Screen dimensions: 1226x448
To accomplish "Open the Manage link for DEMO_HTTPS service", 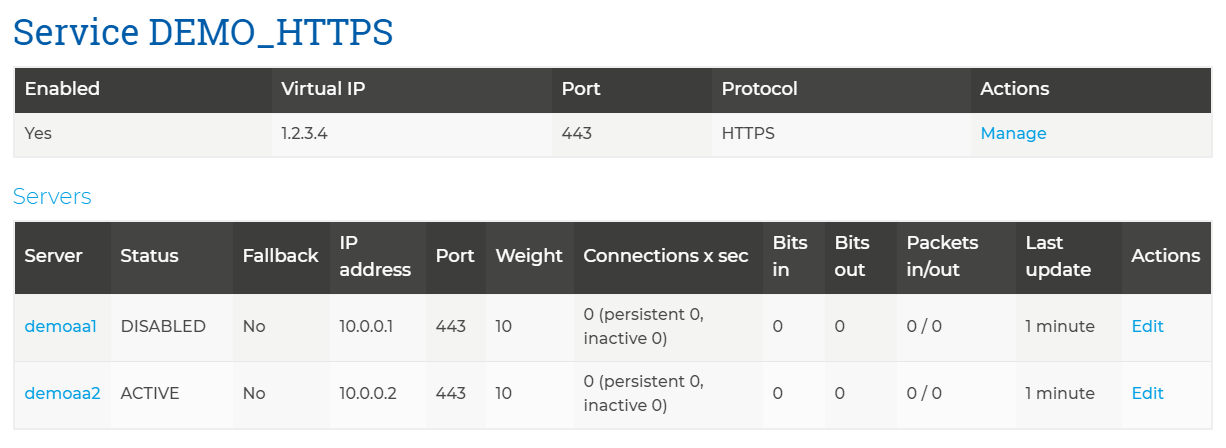I will point(1013,133).
